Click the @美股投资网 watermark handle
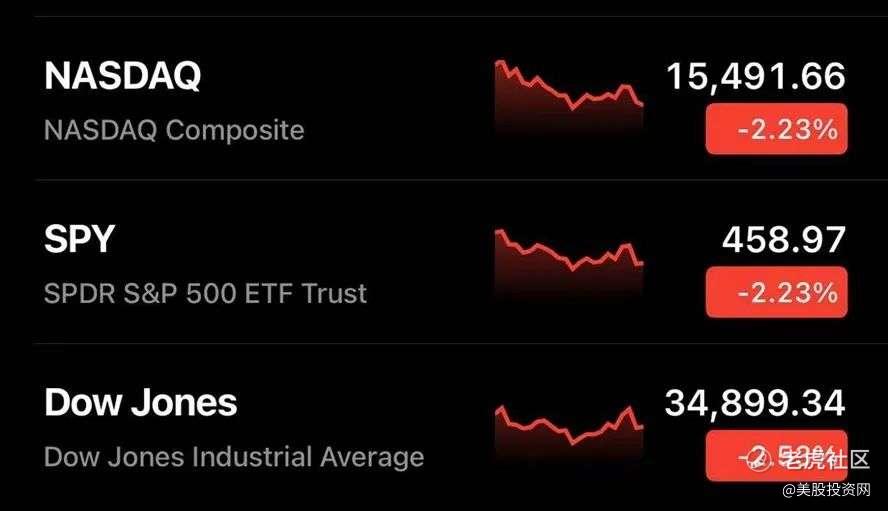The height and width of the screenshot is (511, 888). pos(829,492)
